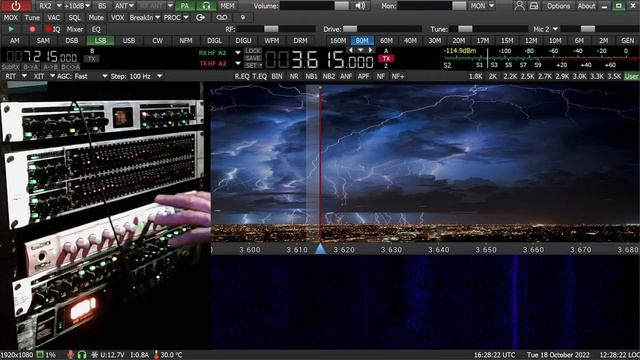640x360 pixels.
Task: Select the USB mode
Action: (129, 40)
